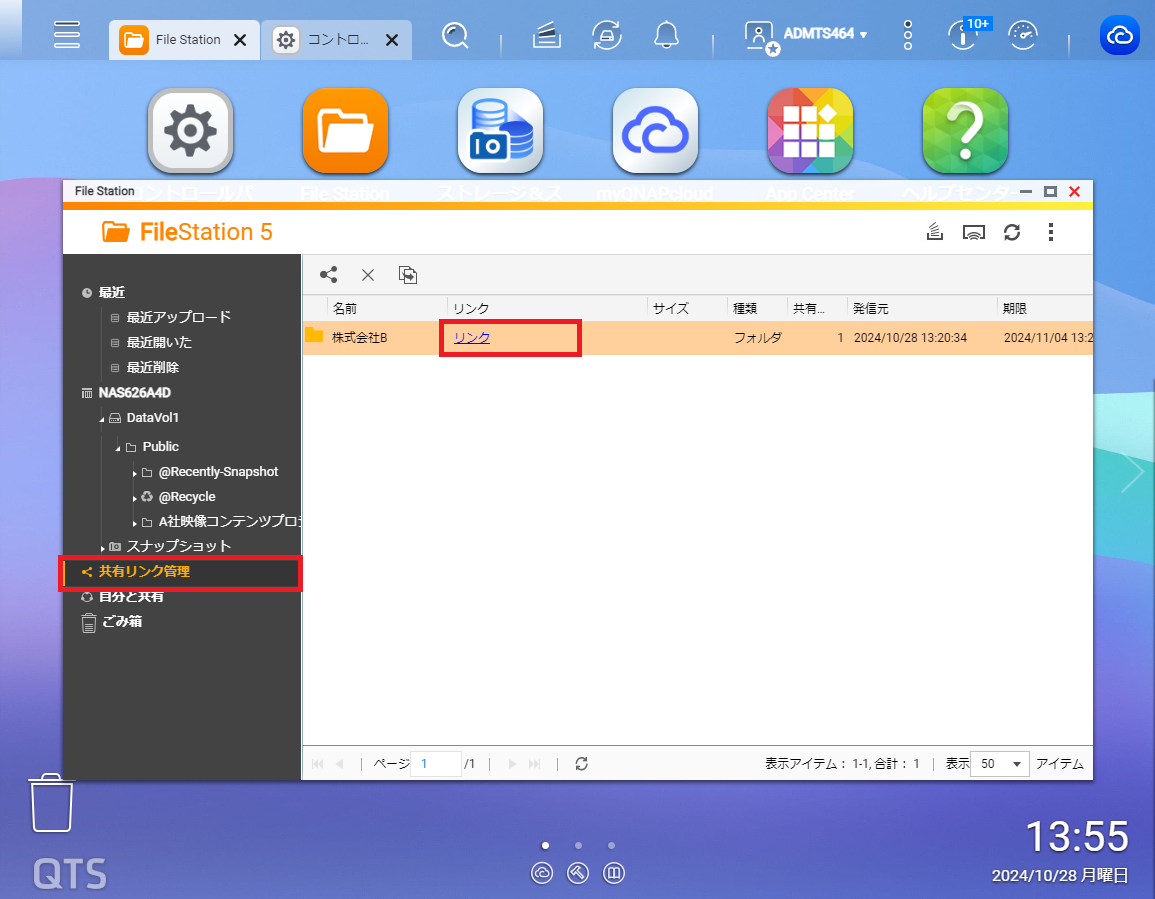Sort by the 種類 column header
Screen dimensions: 1155x899
pos(757,308)
